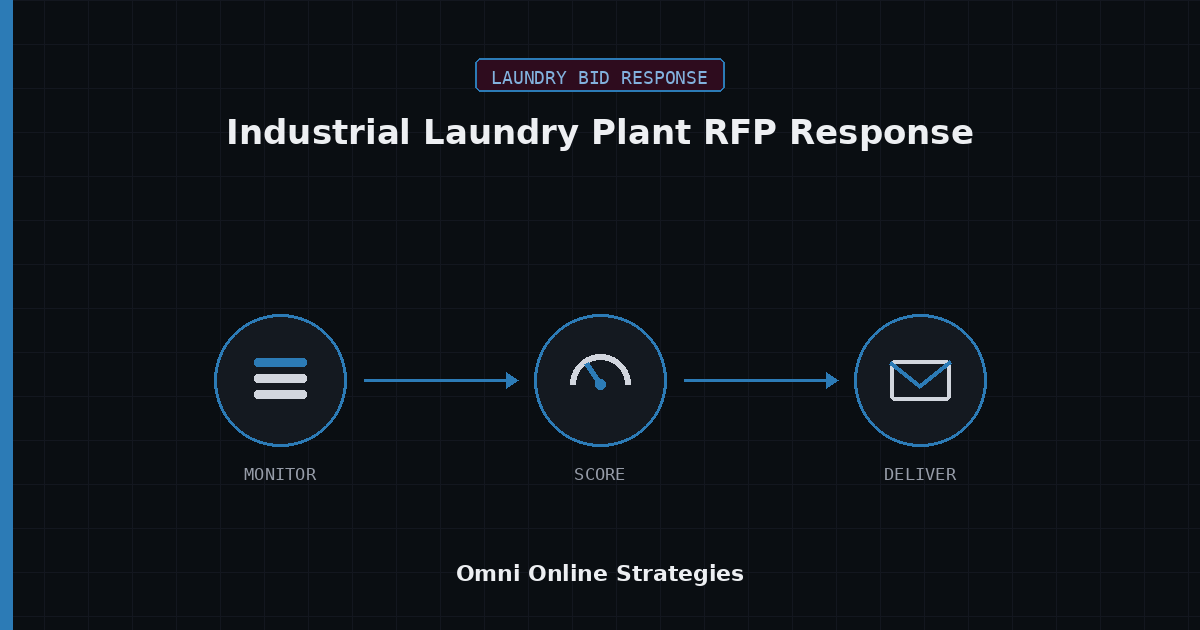The width and height of the screenshot is (1200, 630).
Task: Click the SCORE label
Action: (x=600, y=474)
